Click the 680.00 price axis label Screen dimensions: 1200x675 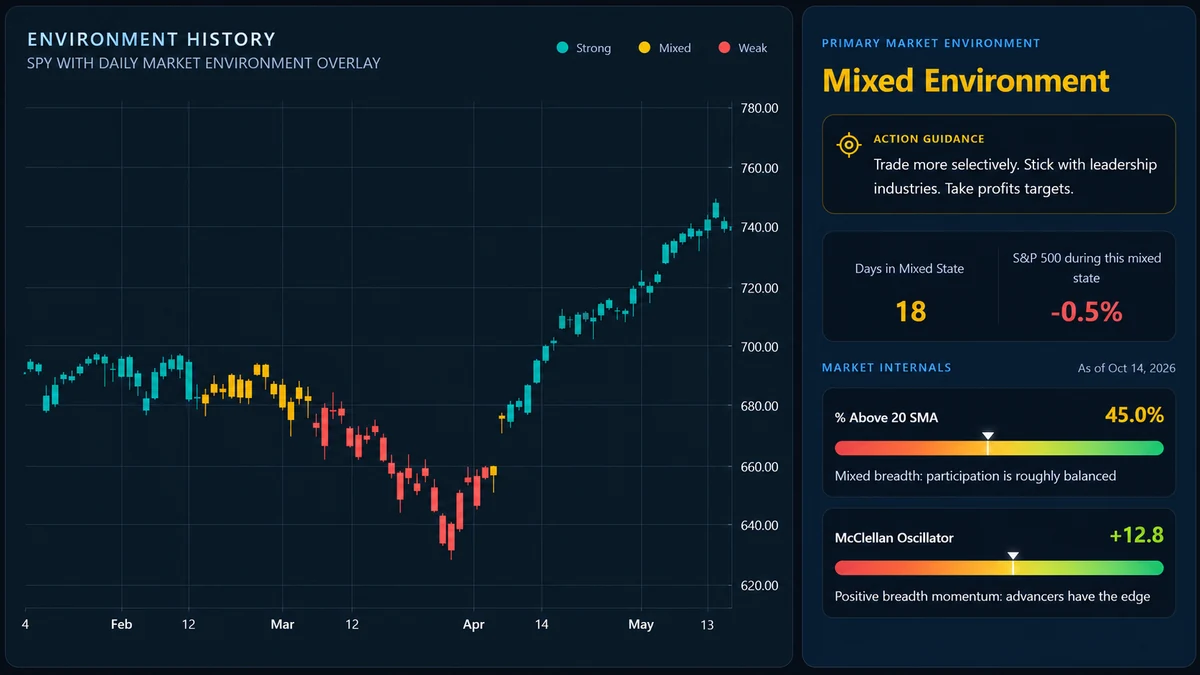759,406
